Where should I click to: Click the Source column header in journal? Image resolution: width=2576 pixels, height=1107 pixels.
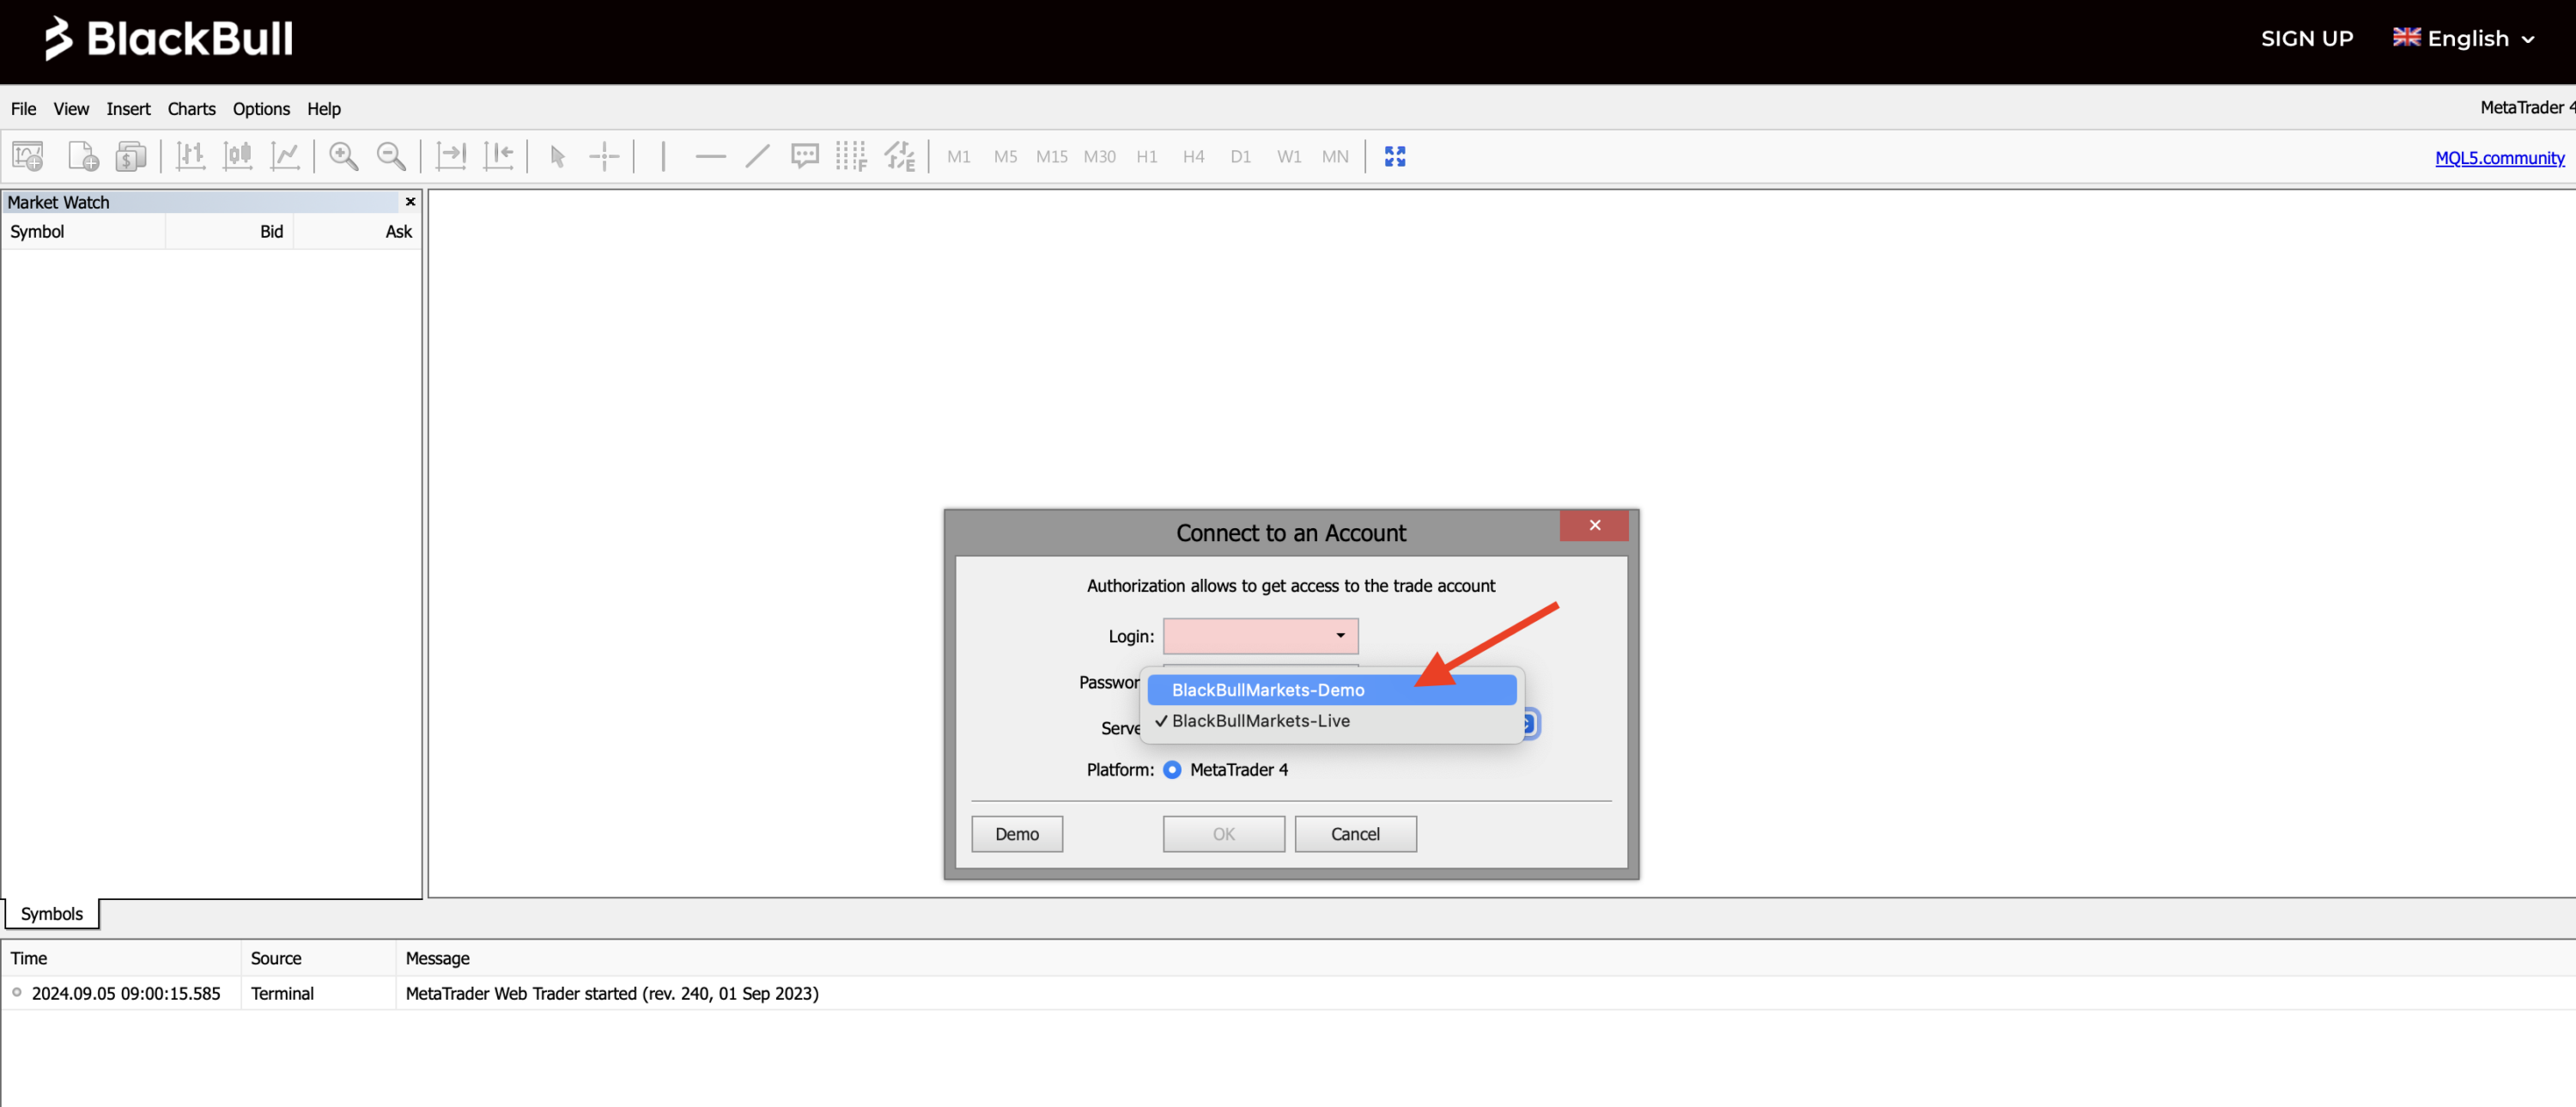[318, 959]
